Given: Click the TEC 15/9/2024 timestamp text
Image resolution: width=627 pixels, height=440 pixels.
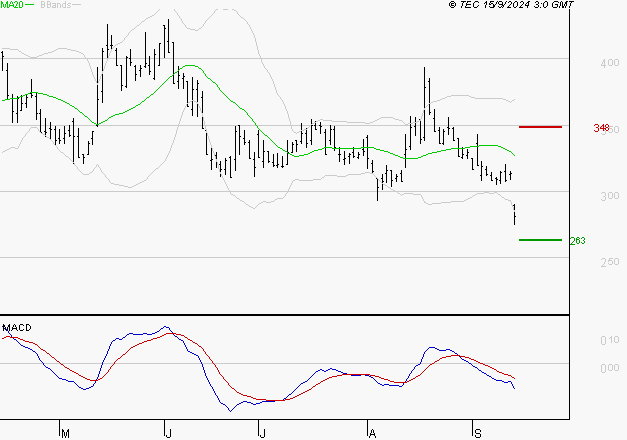Looking at the screenshot, I should tap(512, 4).
